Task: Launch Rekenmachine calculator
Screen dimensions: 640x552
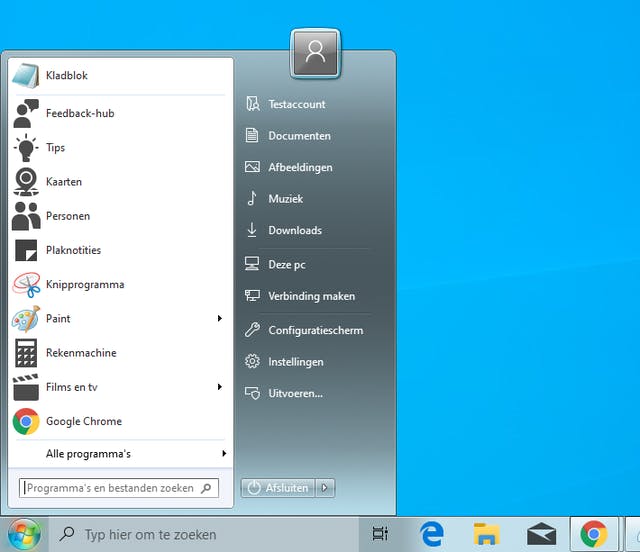Action: click(80, 353)
